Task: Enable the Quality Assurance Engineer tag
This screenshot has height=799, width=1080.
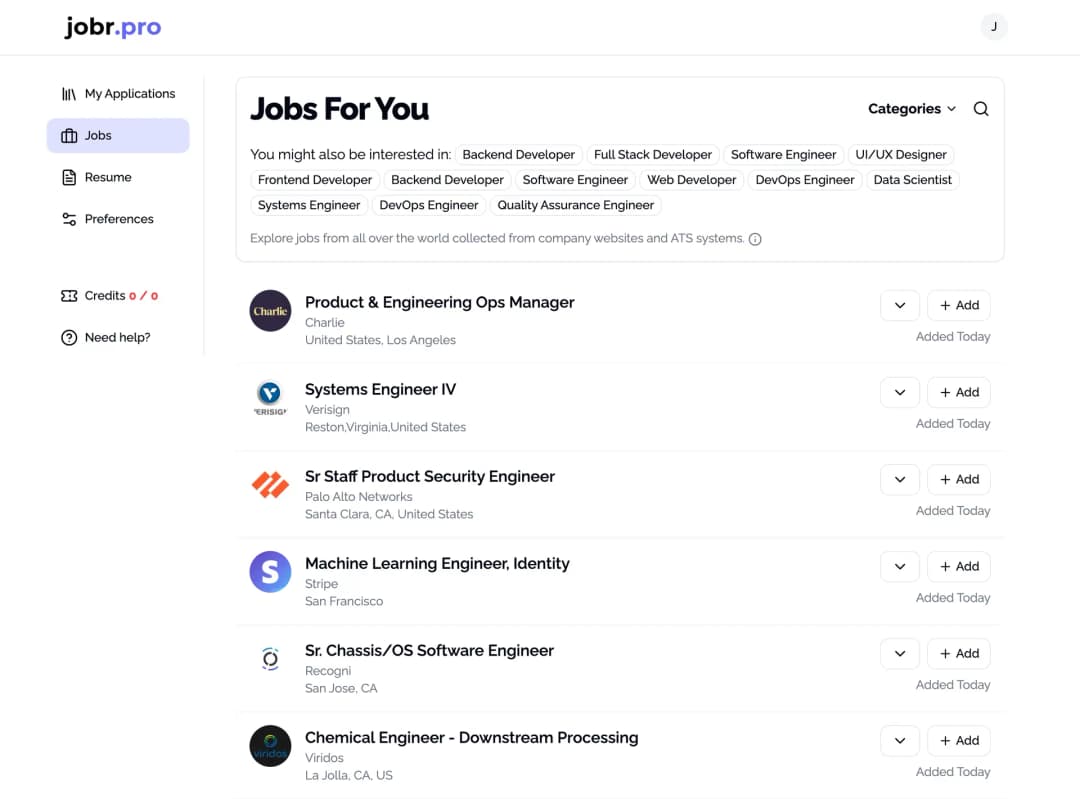Action: [576, 204]
